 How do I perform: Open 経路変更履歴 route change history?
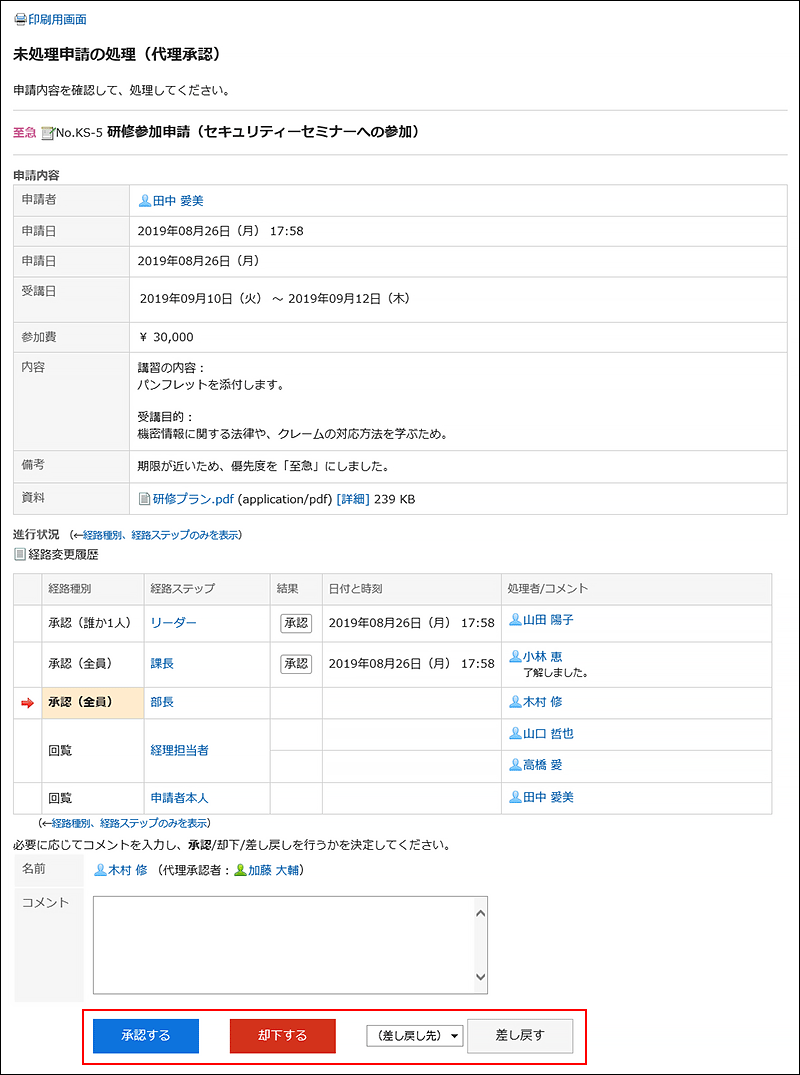tap(63, 555)
